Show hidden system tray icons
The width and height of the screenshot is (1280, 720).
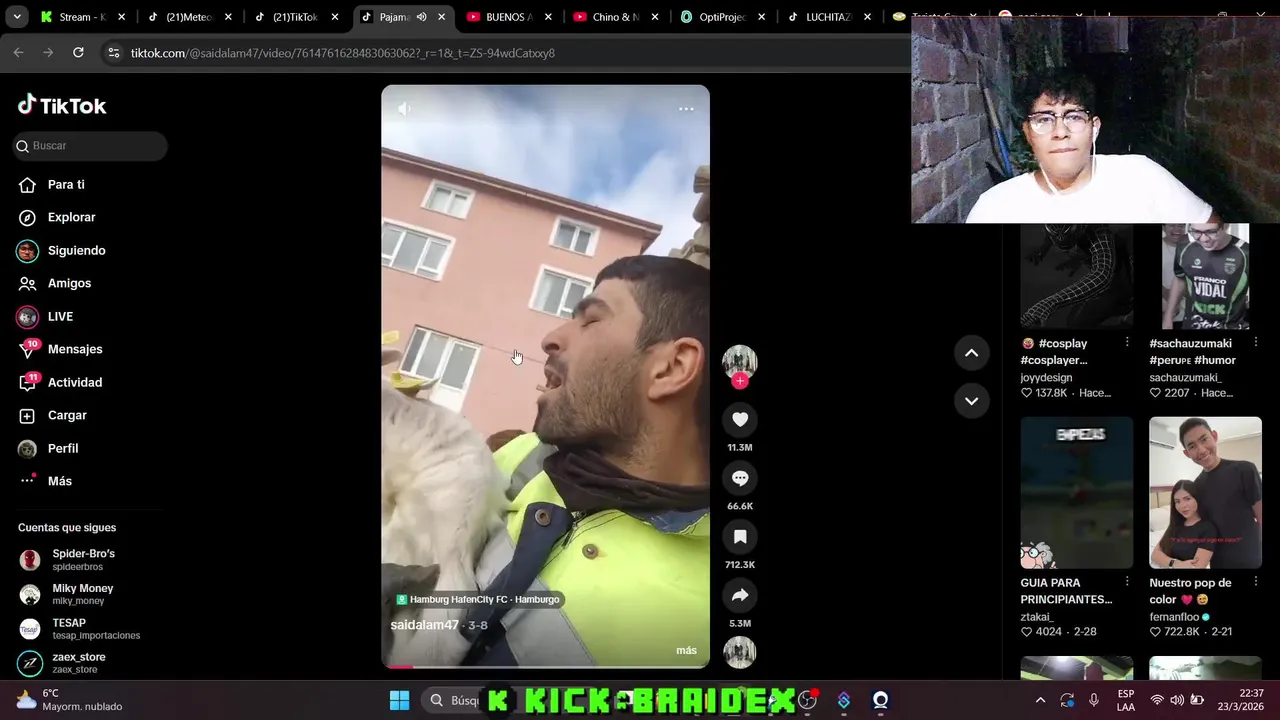[x=1040, y=700]
